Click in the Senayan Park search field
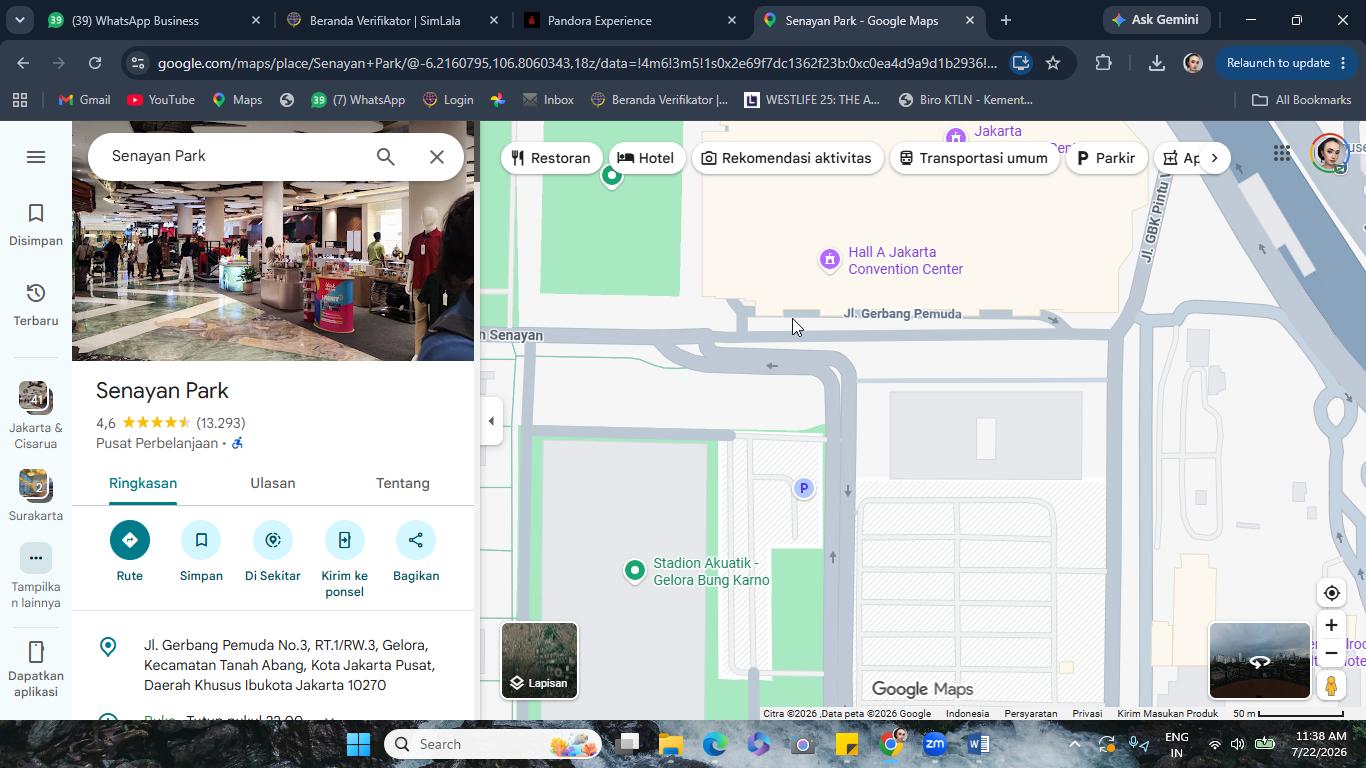Viewport: 1366px width, 768px height. (x=236, y=156)
